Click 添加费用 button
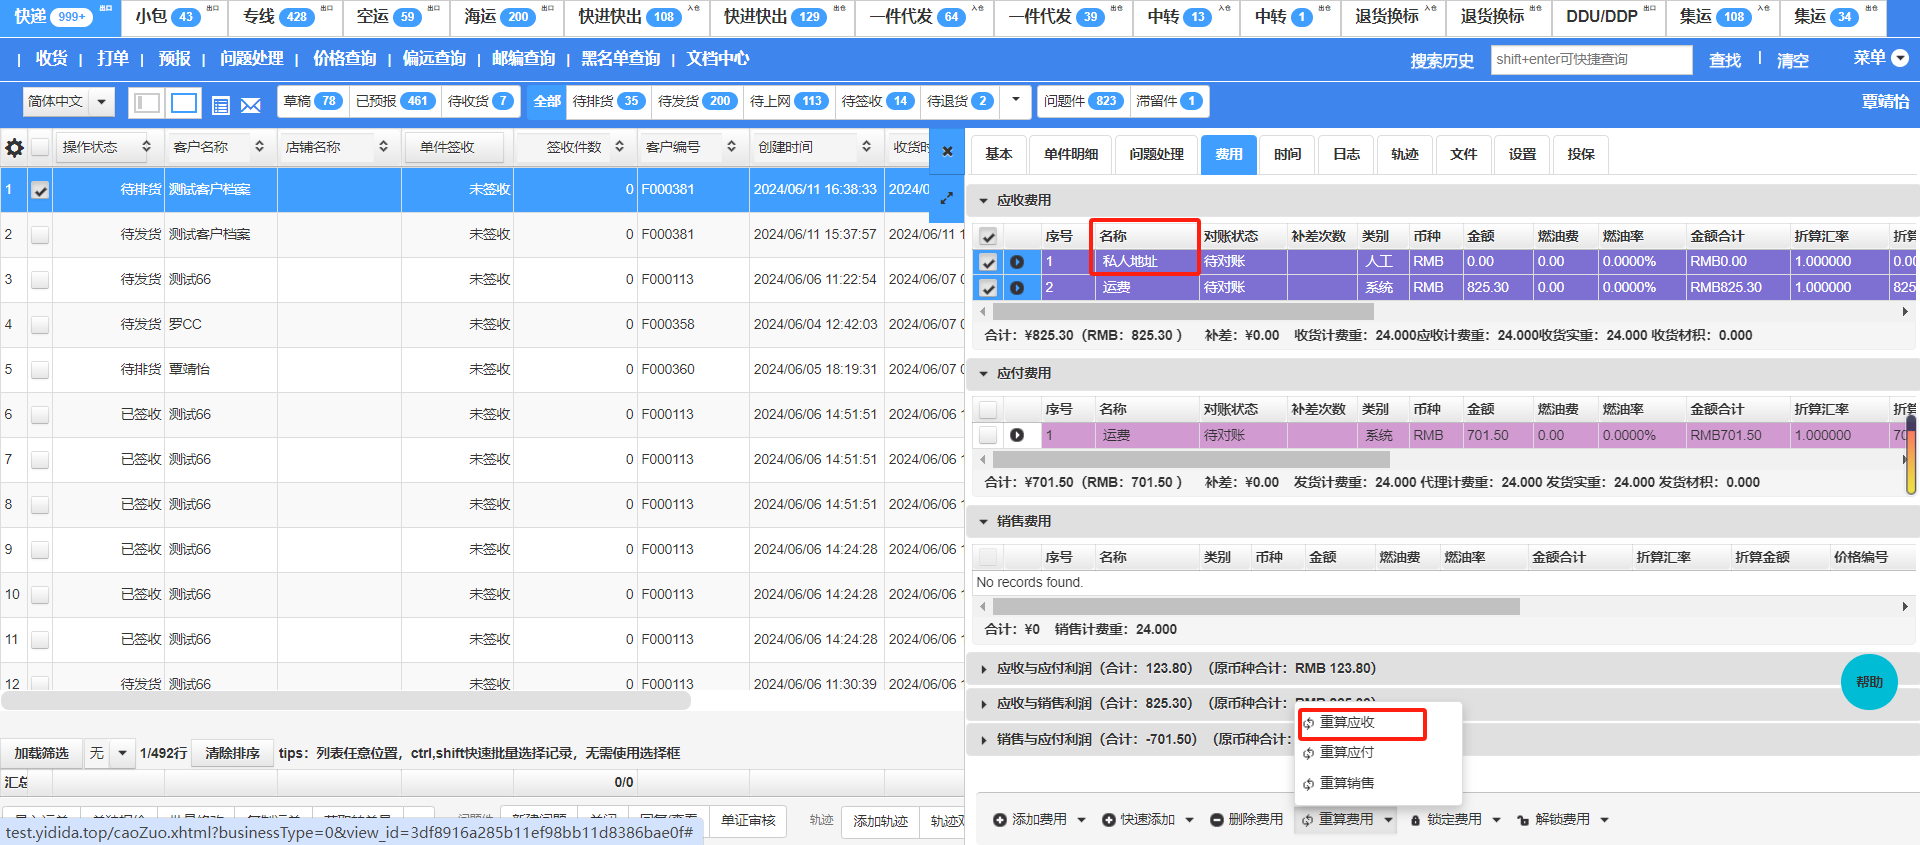Screen dimensions: 1920x845 pyautogui.click(x=1030, y=819)
